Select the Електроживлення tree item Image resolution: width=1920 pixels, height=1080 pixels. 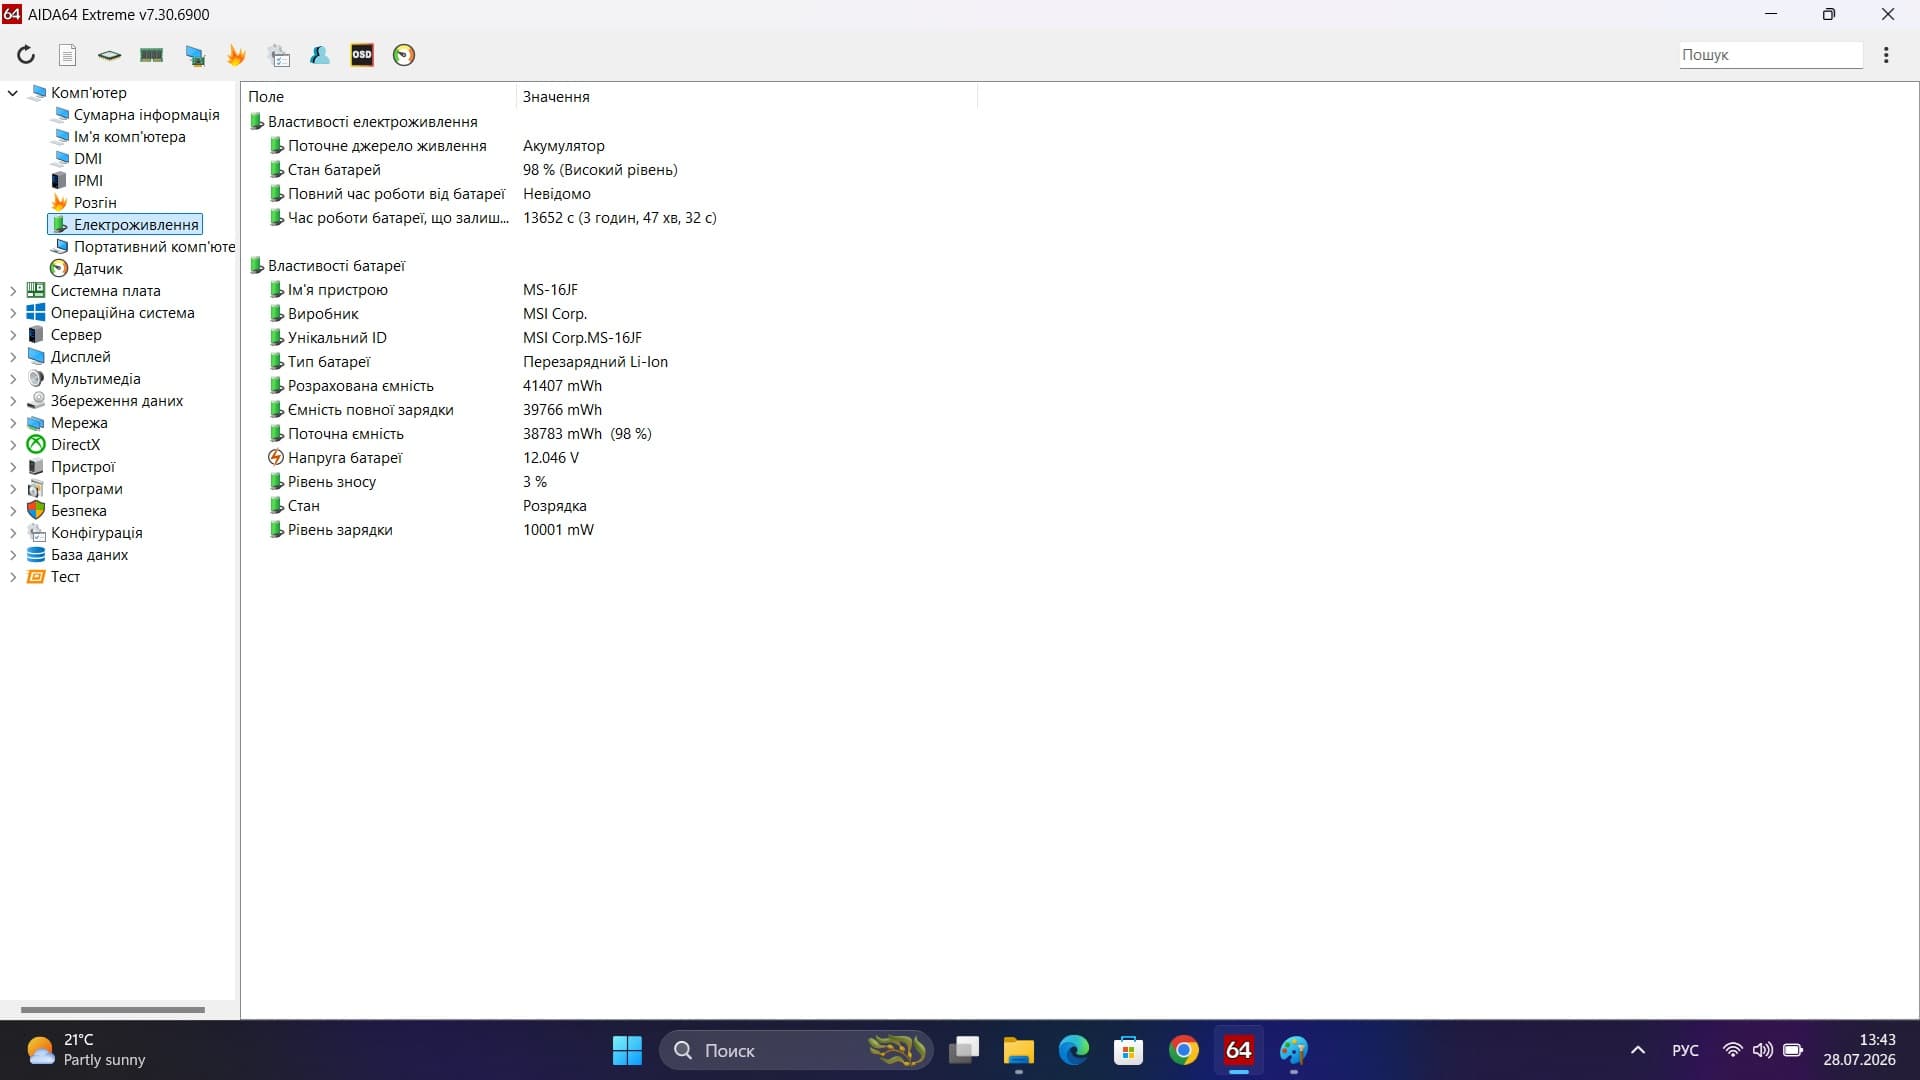click(126, 225)
